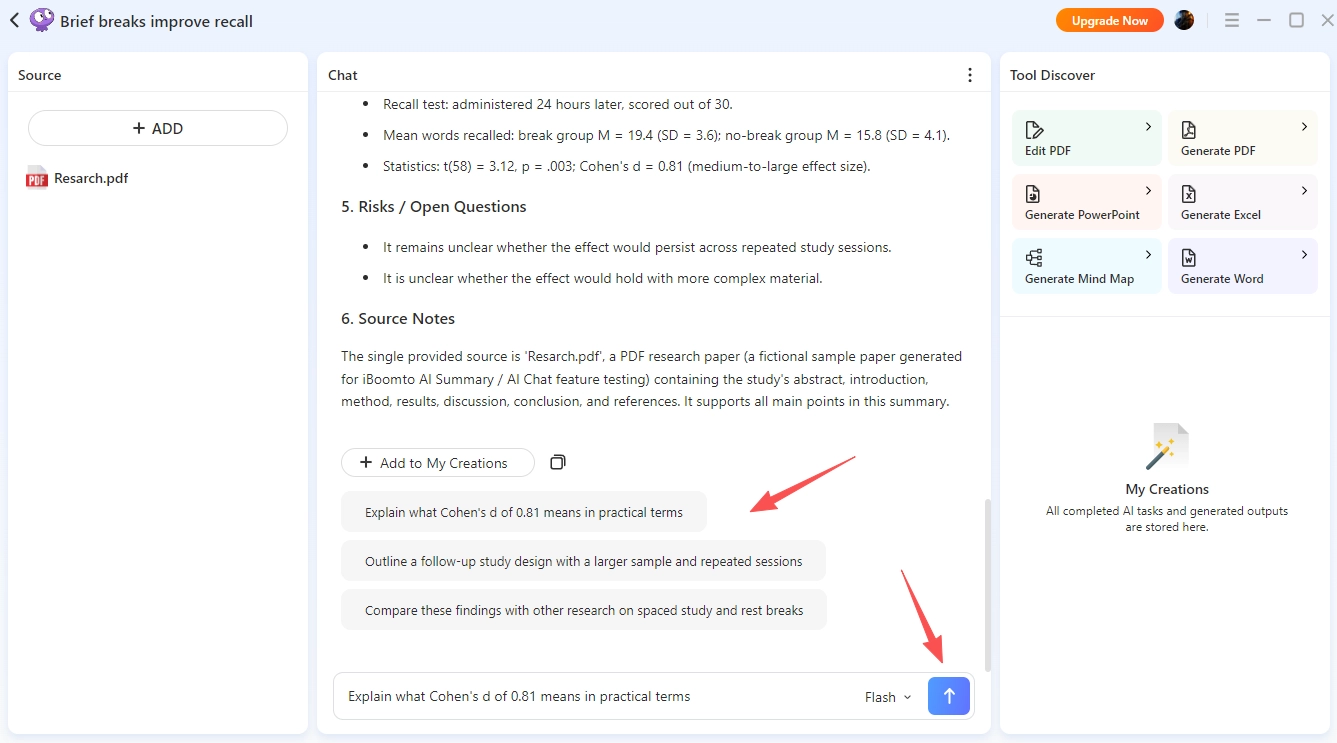Click the Generate Excel file icon
Screen dimensions: 1337x743
[x=1189, y=193]
